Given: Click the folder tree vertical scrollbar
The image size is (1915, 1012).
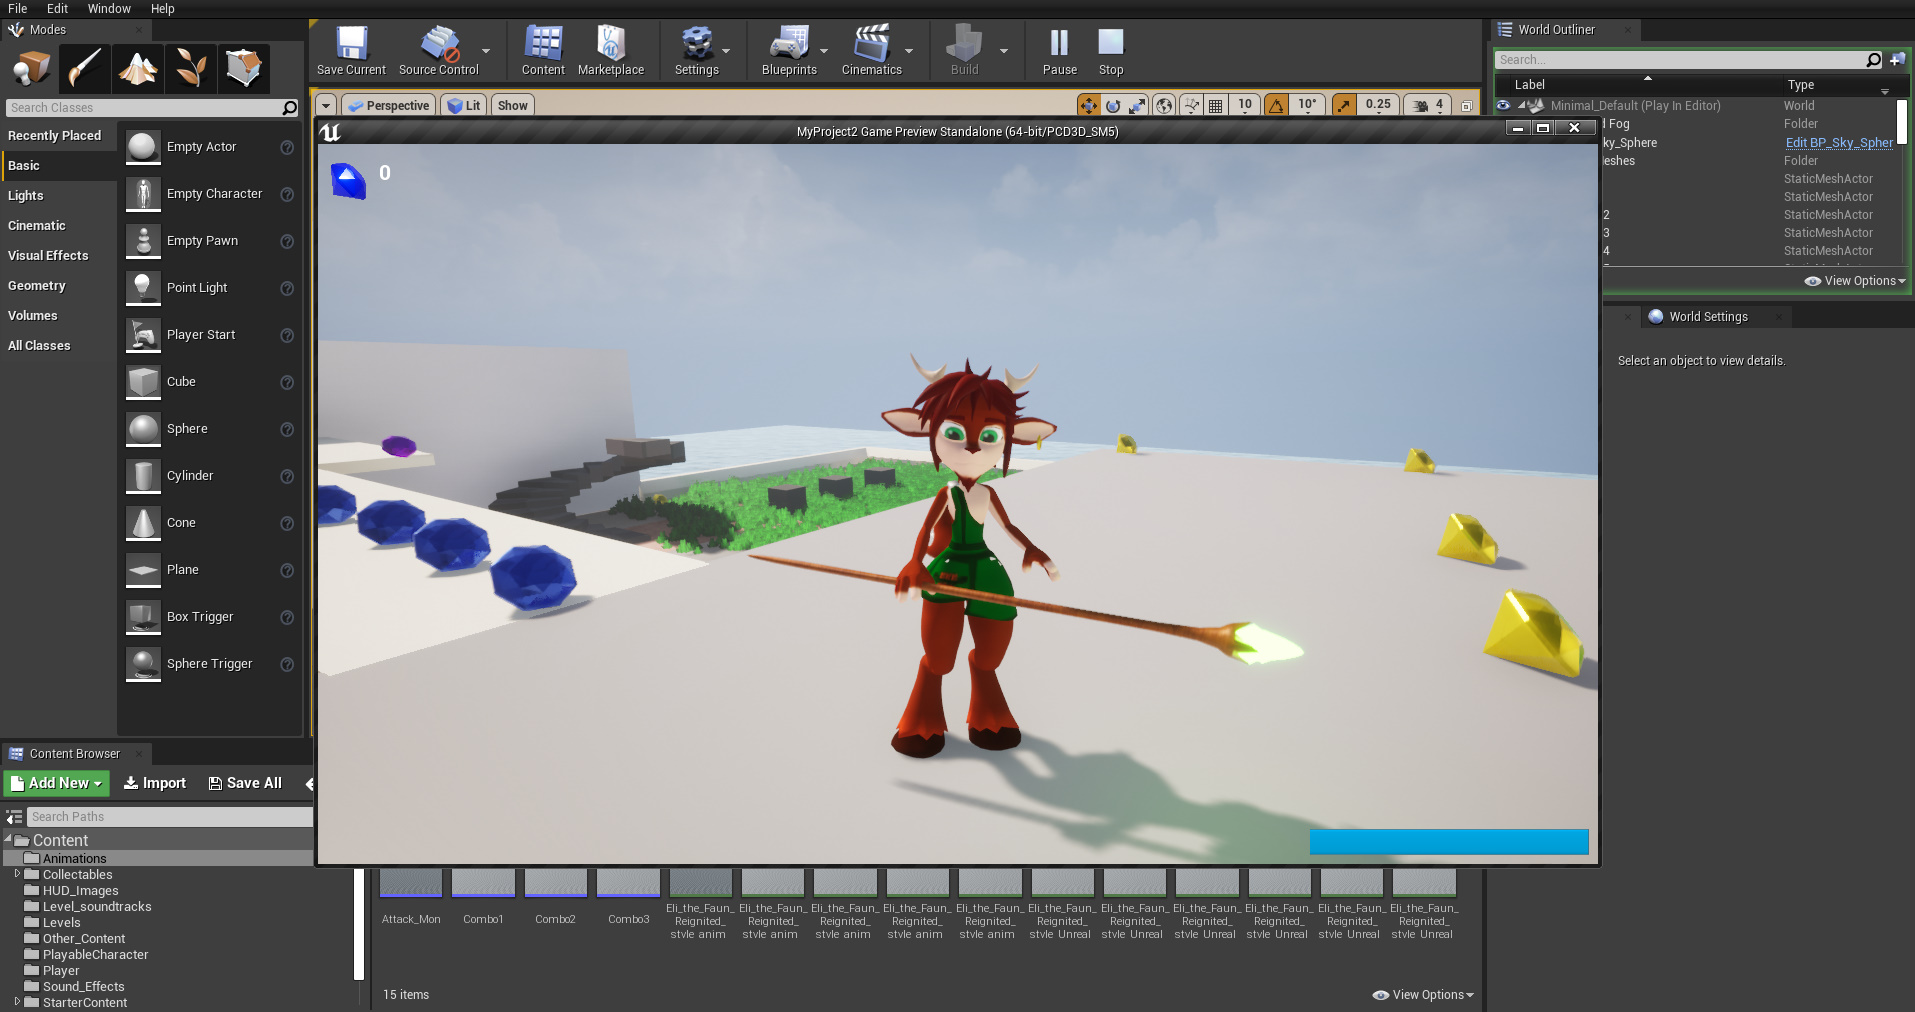Looking at the screenshot, I should click(x=359, y=925).
